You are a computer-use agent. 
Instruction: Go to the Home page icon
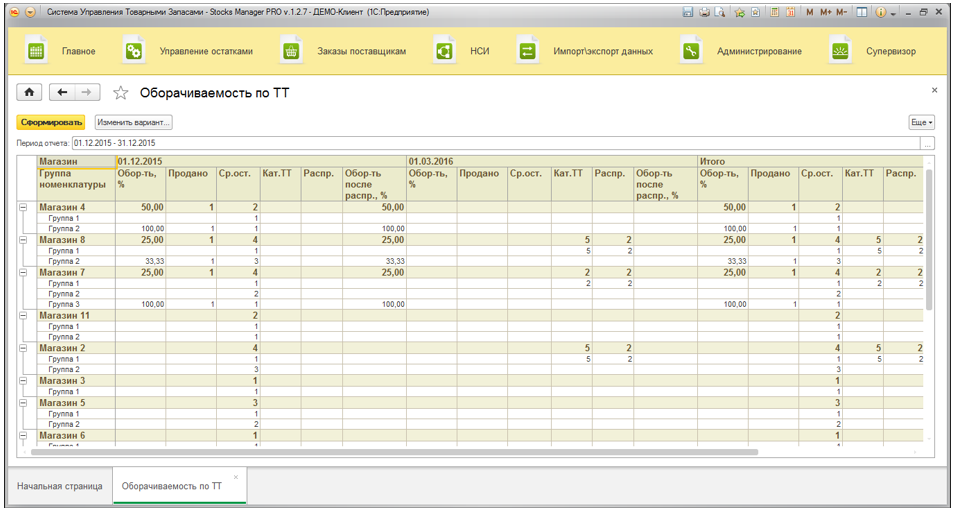[x=29, y=92]
